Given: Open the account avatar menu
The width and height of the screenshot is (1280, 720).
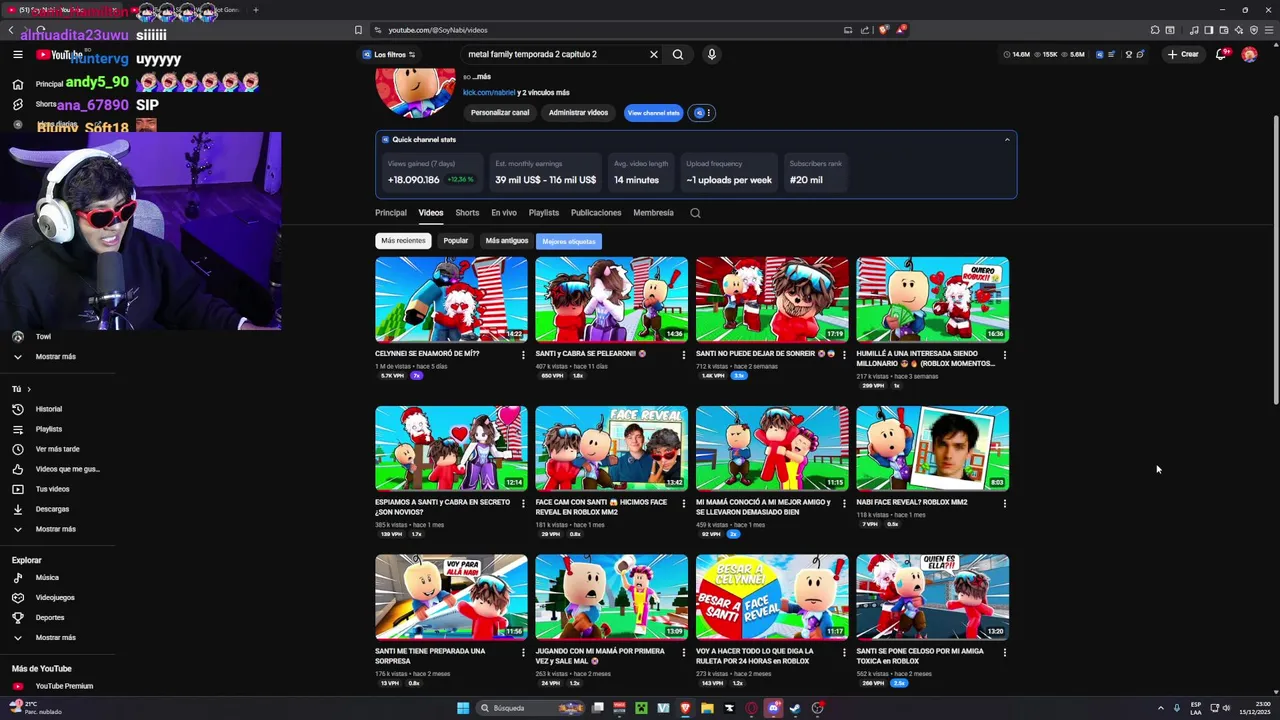Looking at the screenshot, I should coord(1249,55).
